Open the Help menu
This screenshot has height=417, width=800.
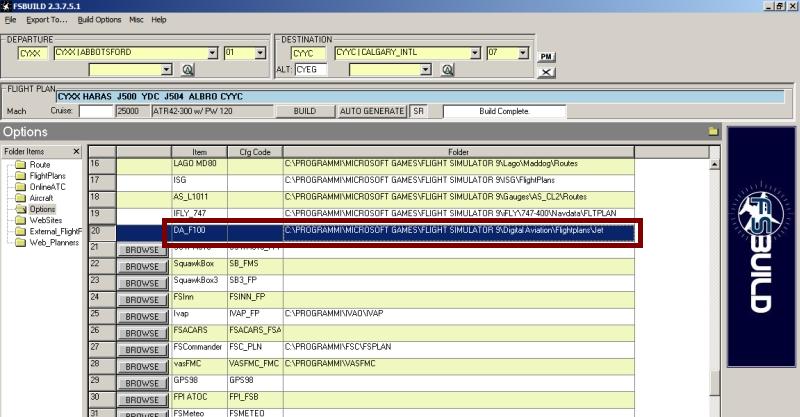coord(159,20)
